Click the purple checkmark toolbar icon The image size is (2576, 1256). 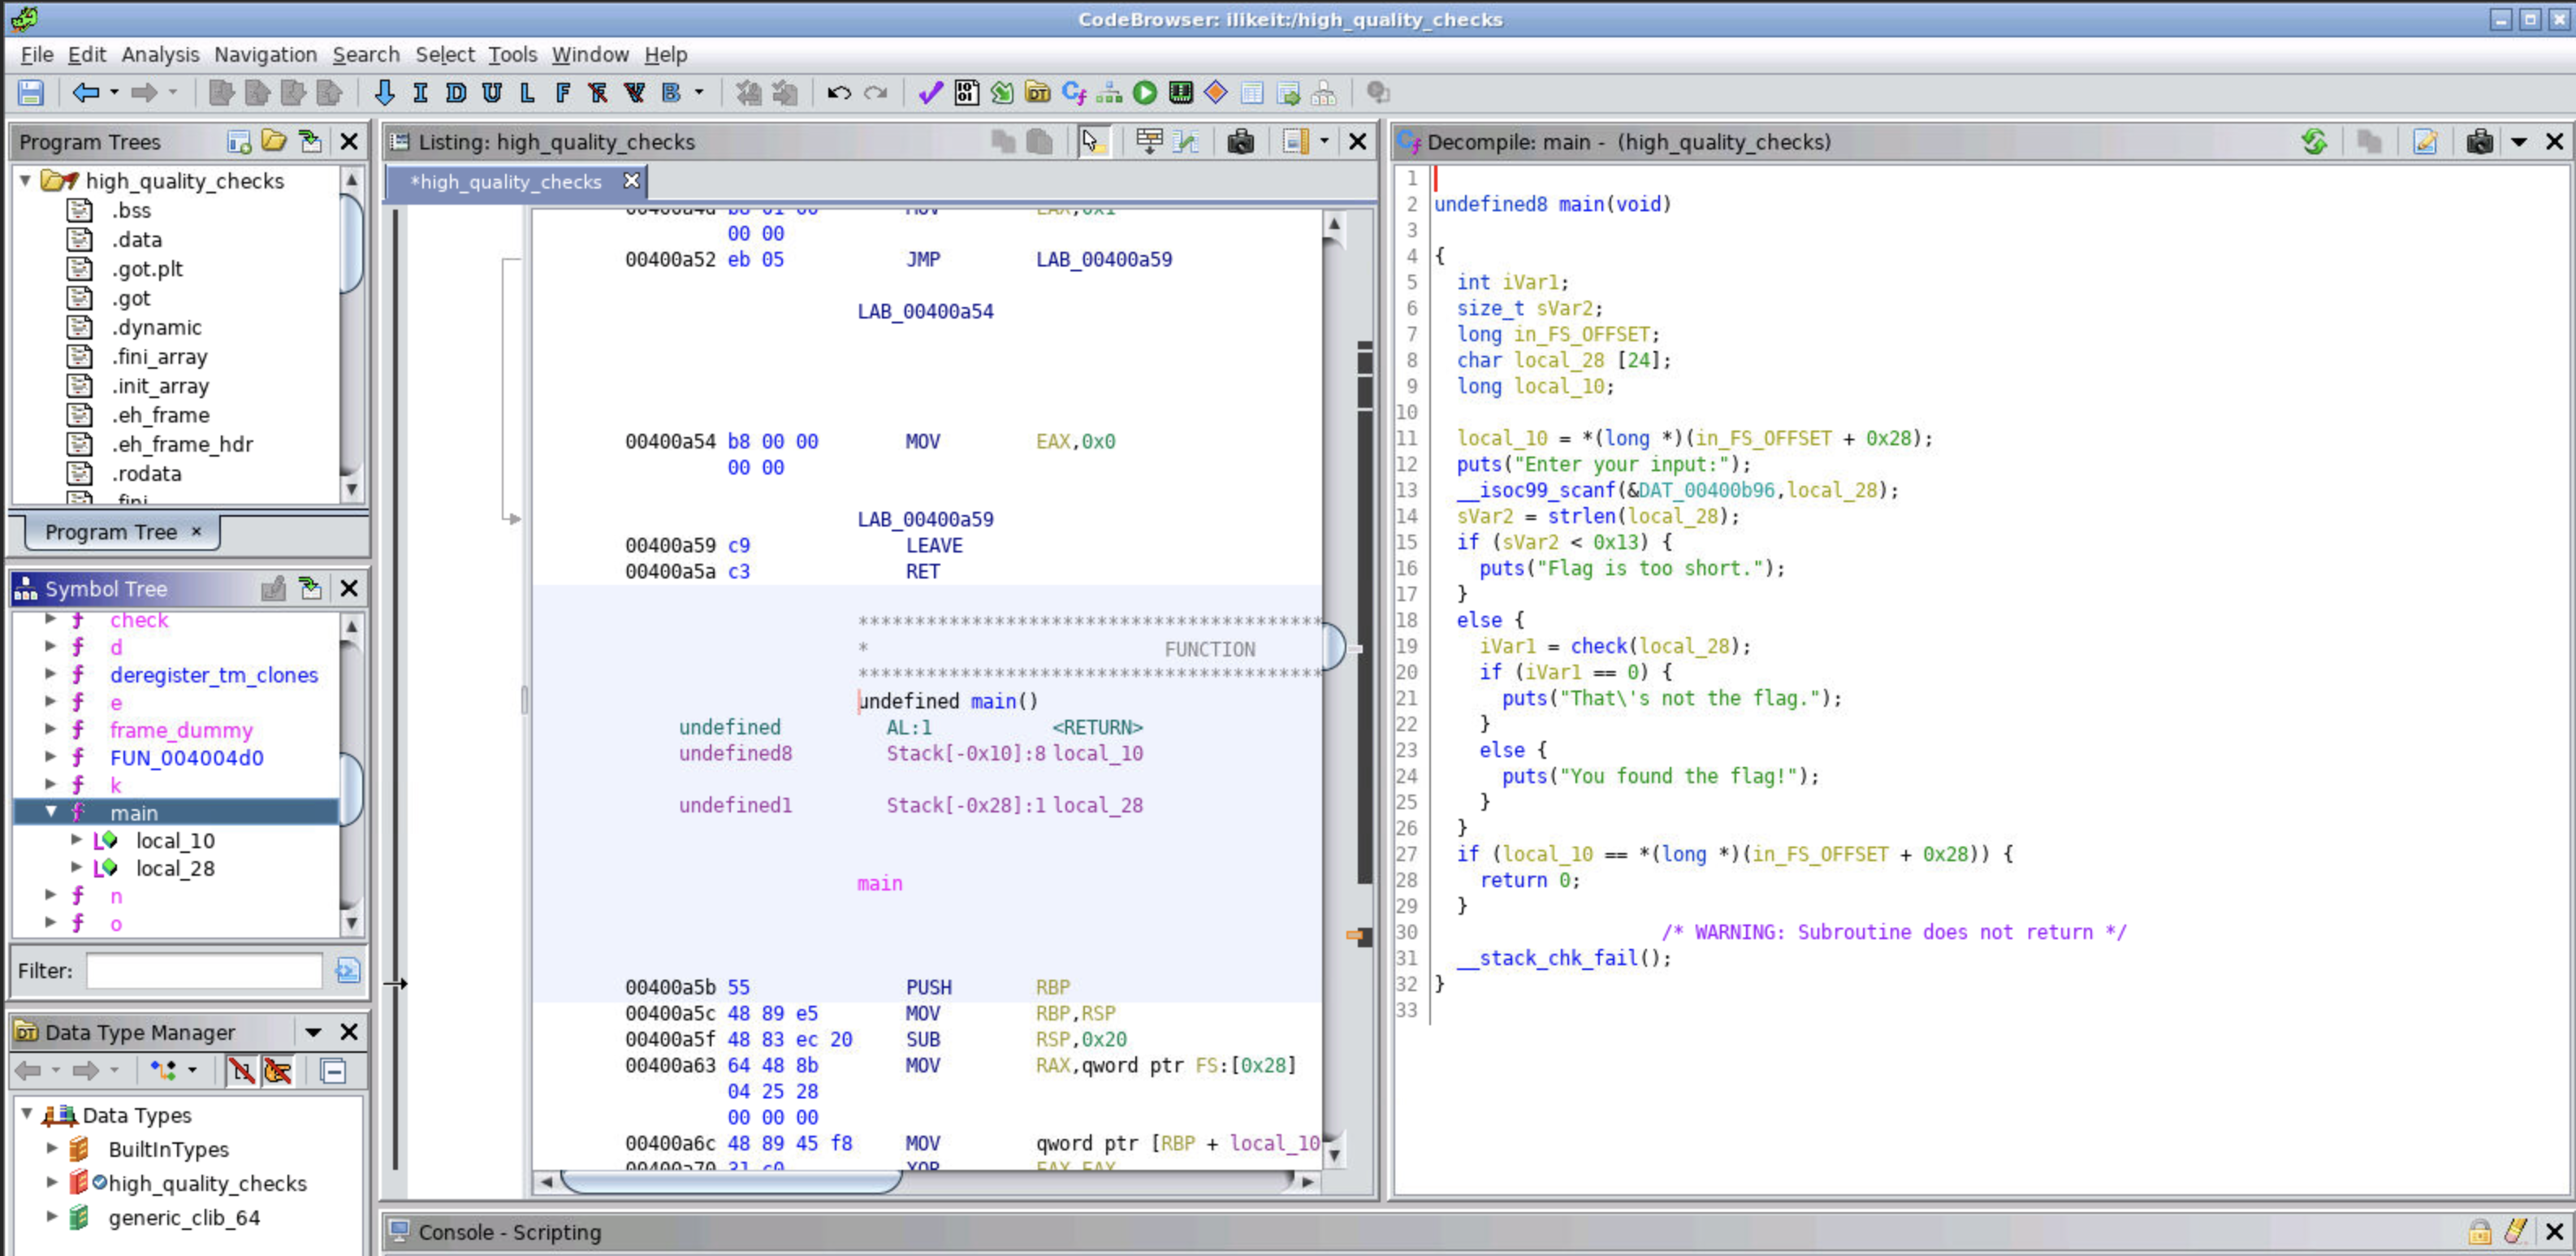click(x=930, y=93)
